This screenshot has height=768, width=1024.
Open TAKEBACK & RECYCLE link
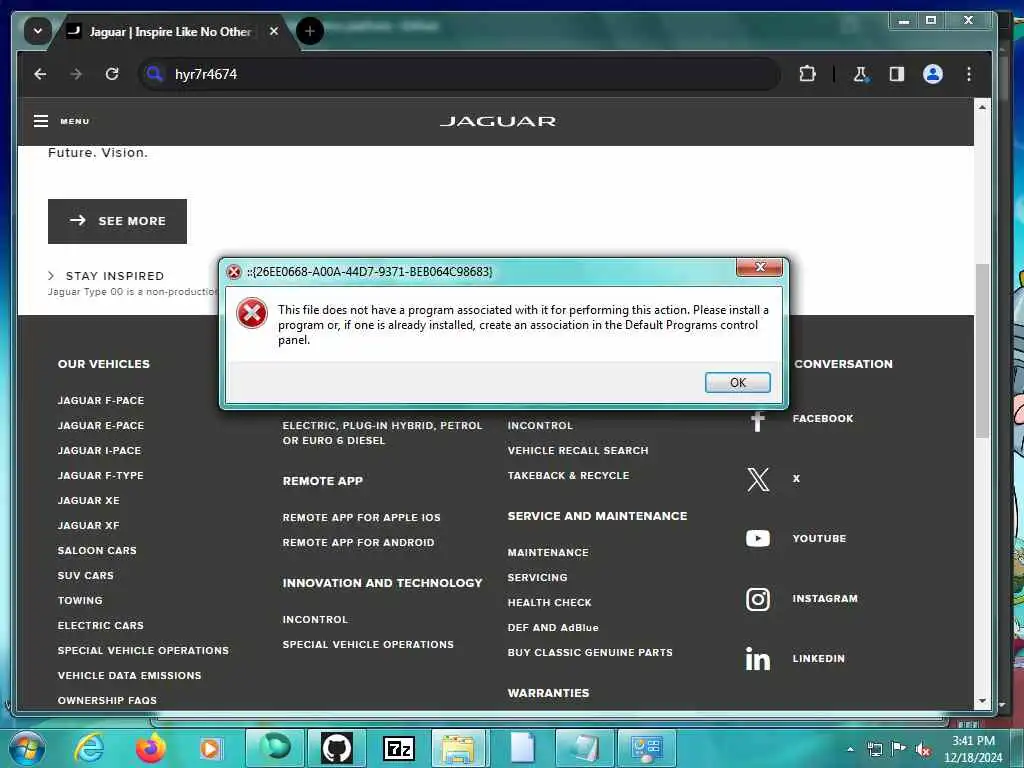coord(568,475)
